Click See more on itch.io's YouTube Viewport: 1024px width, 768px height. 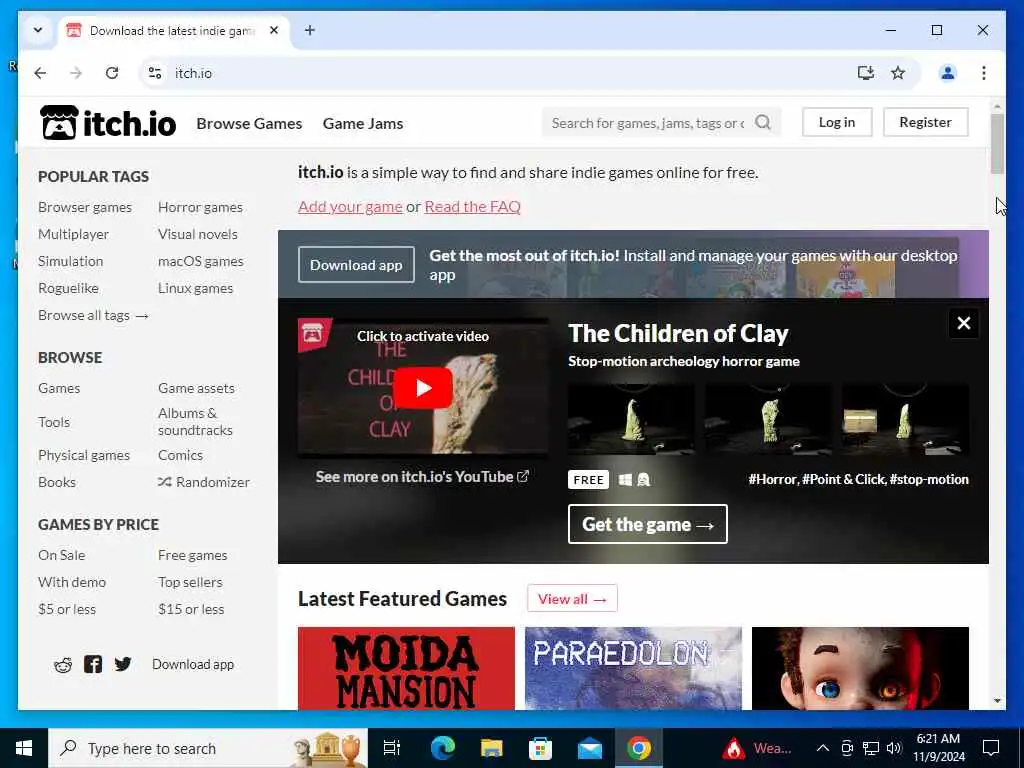422,477
